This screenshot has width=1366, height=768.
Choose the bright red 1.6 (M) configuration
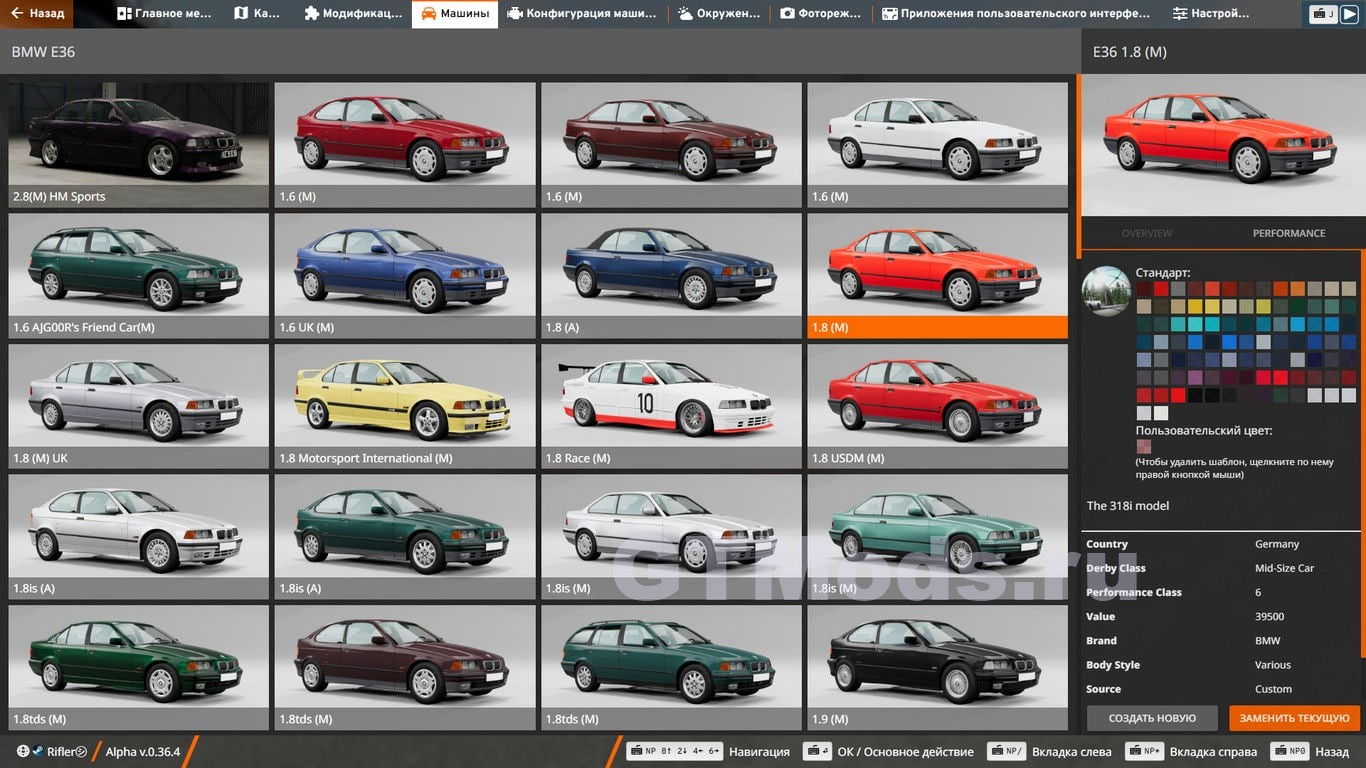click(405, 144)
